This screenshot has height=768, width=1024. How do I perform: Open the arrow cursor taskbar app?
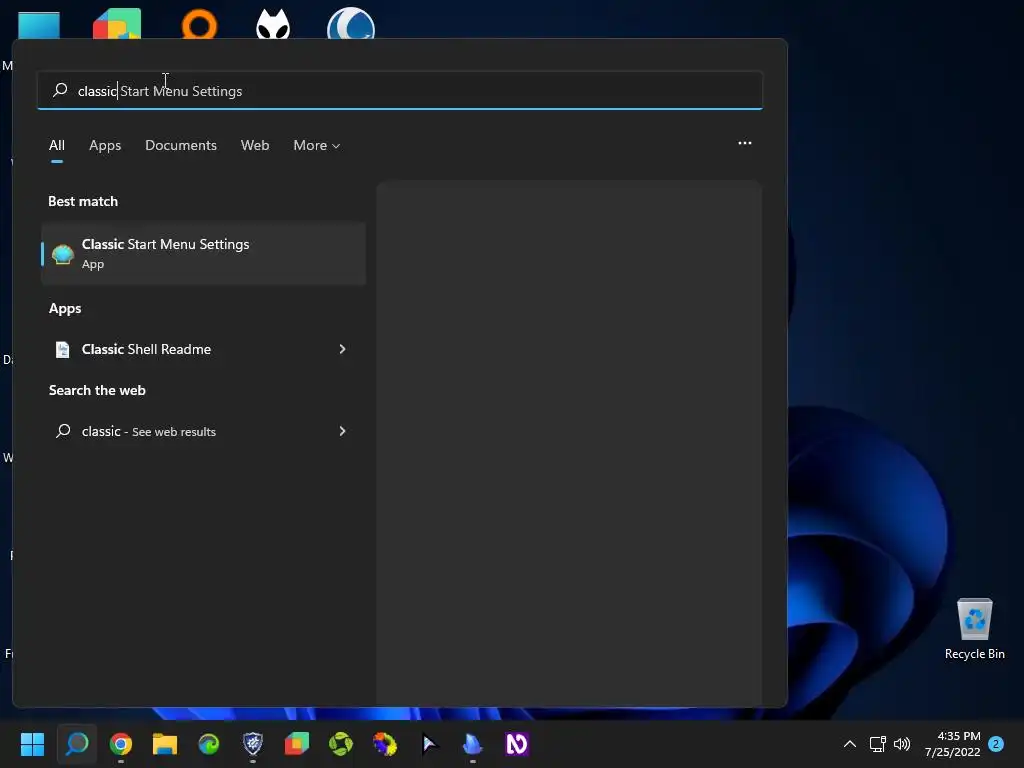tap(429, 744)
